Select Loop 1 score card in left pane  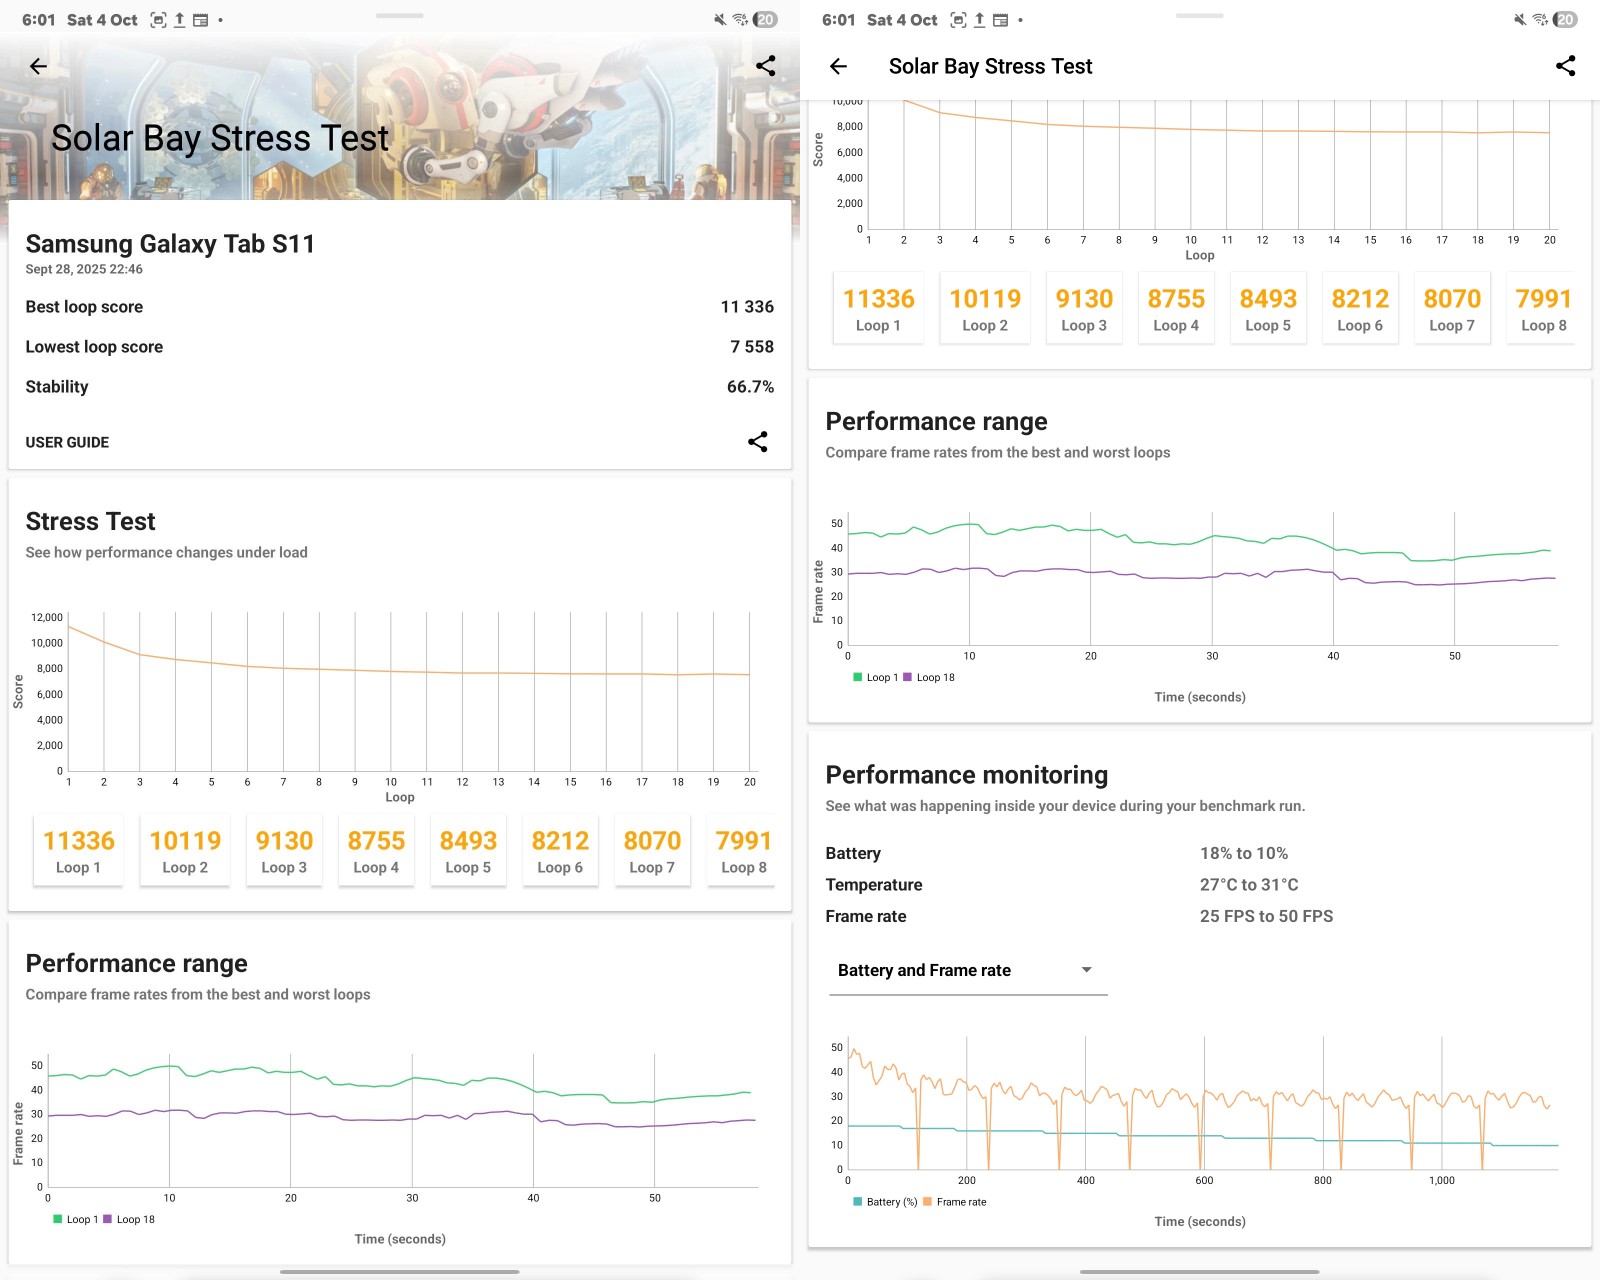coord(78,852)
